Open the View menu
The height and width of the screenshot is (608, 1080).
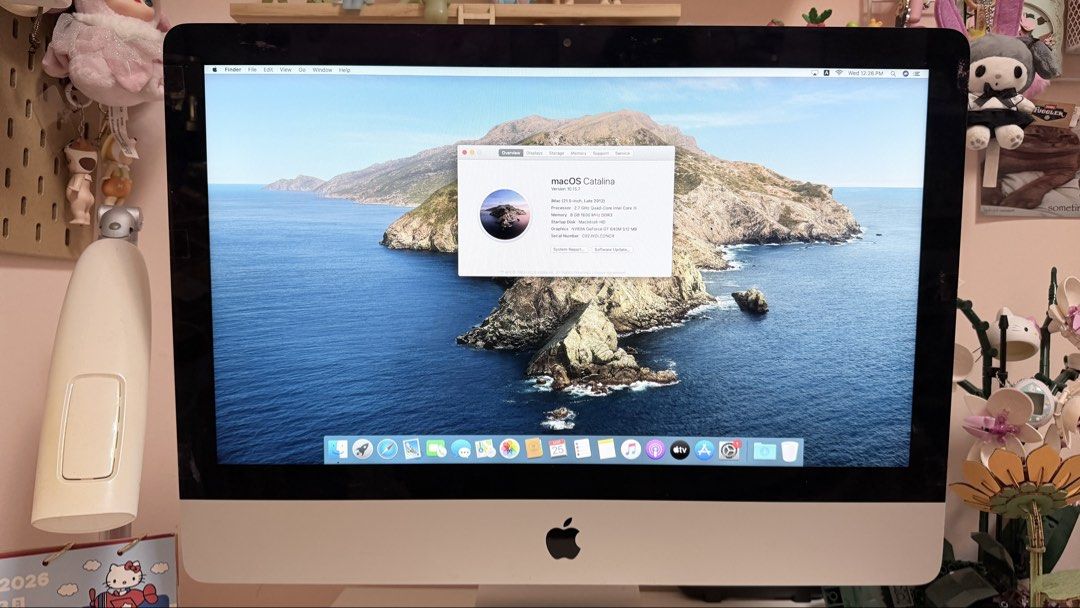point(285,70)
